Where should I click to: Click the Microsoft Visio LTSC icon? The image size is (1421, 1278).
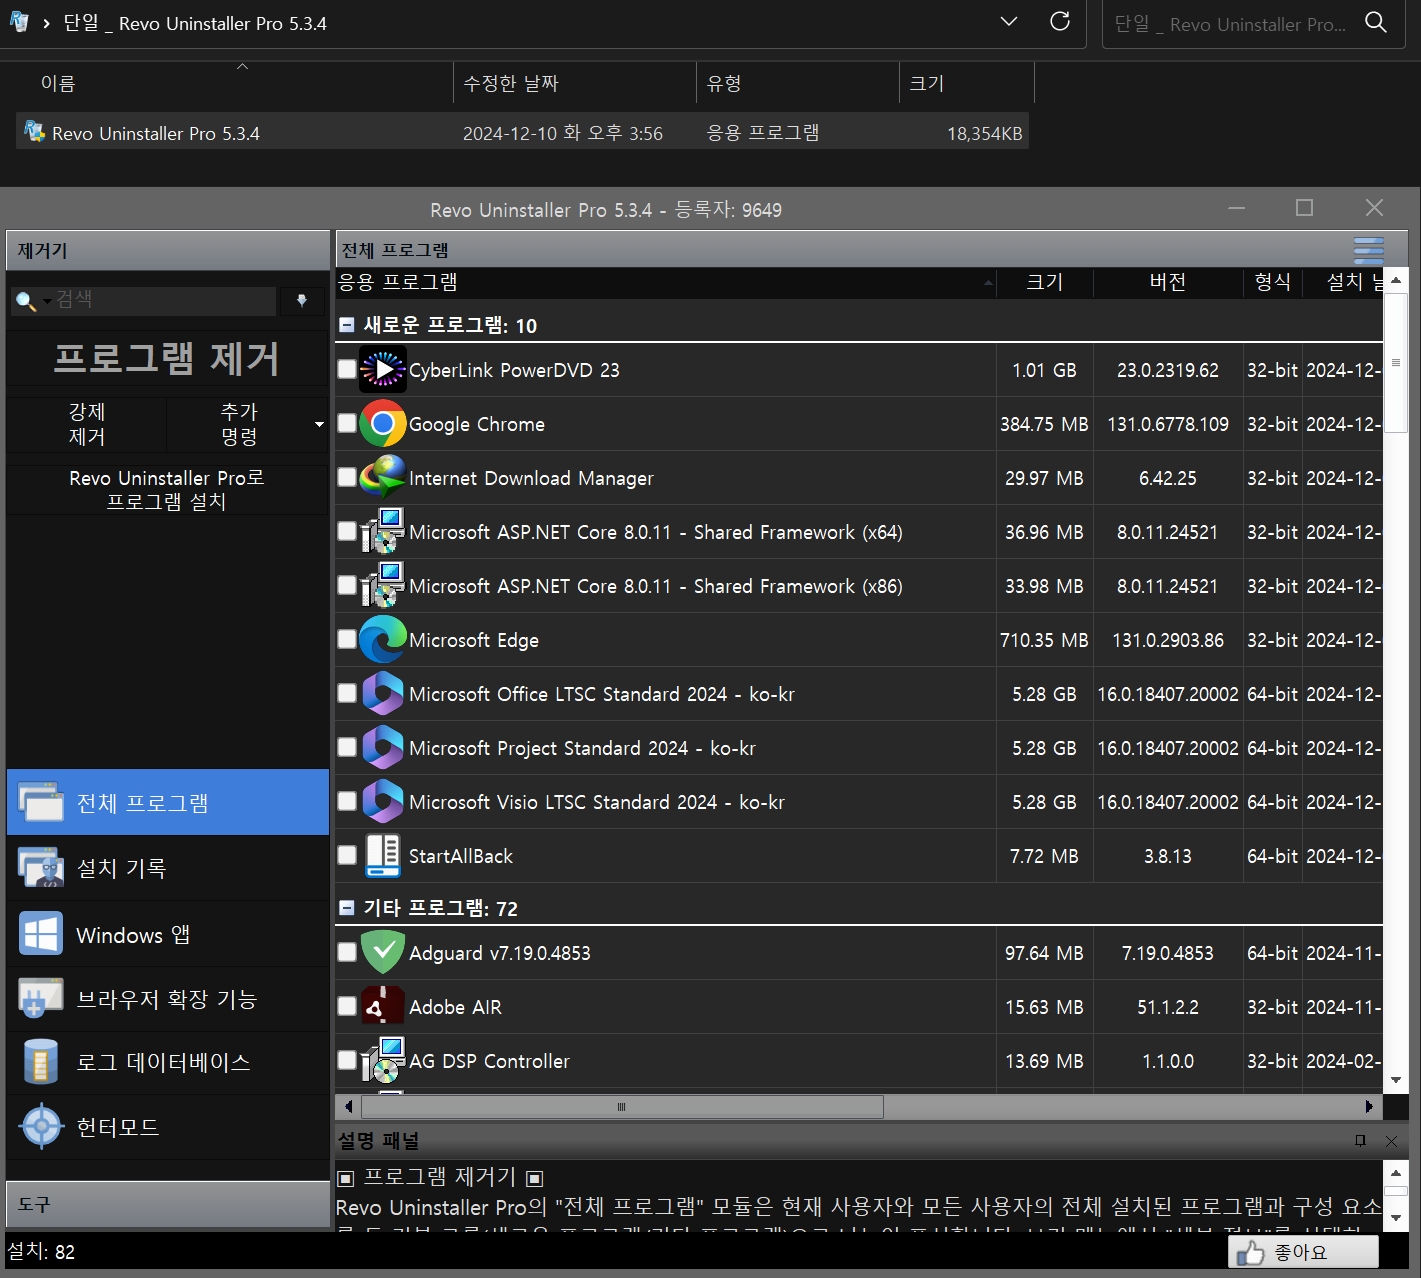tap(383, 802)
